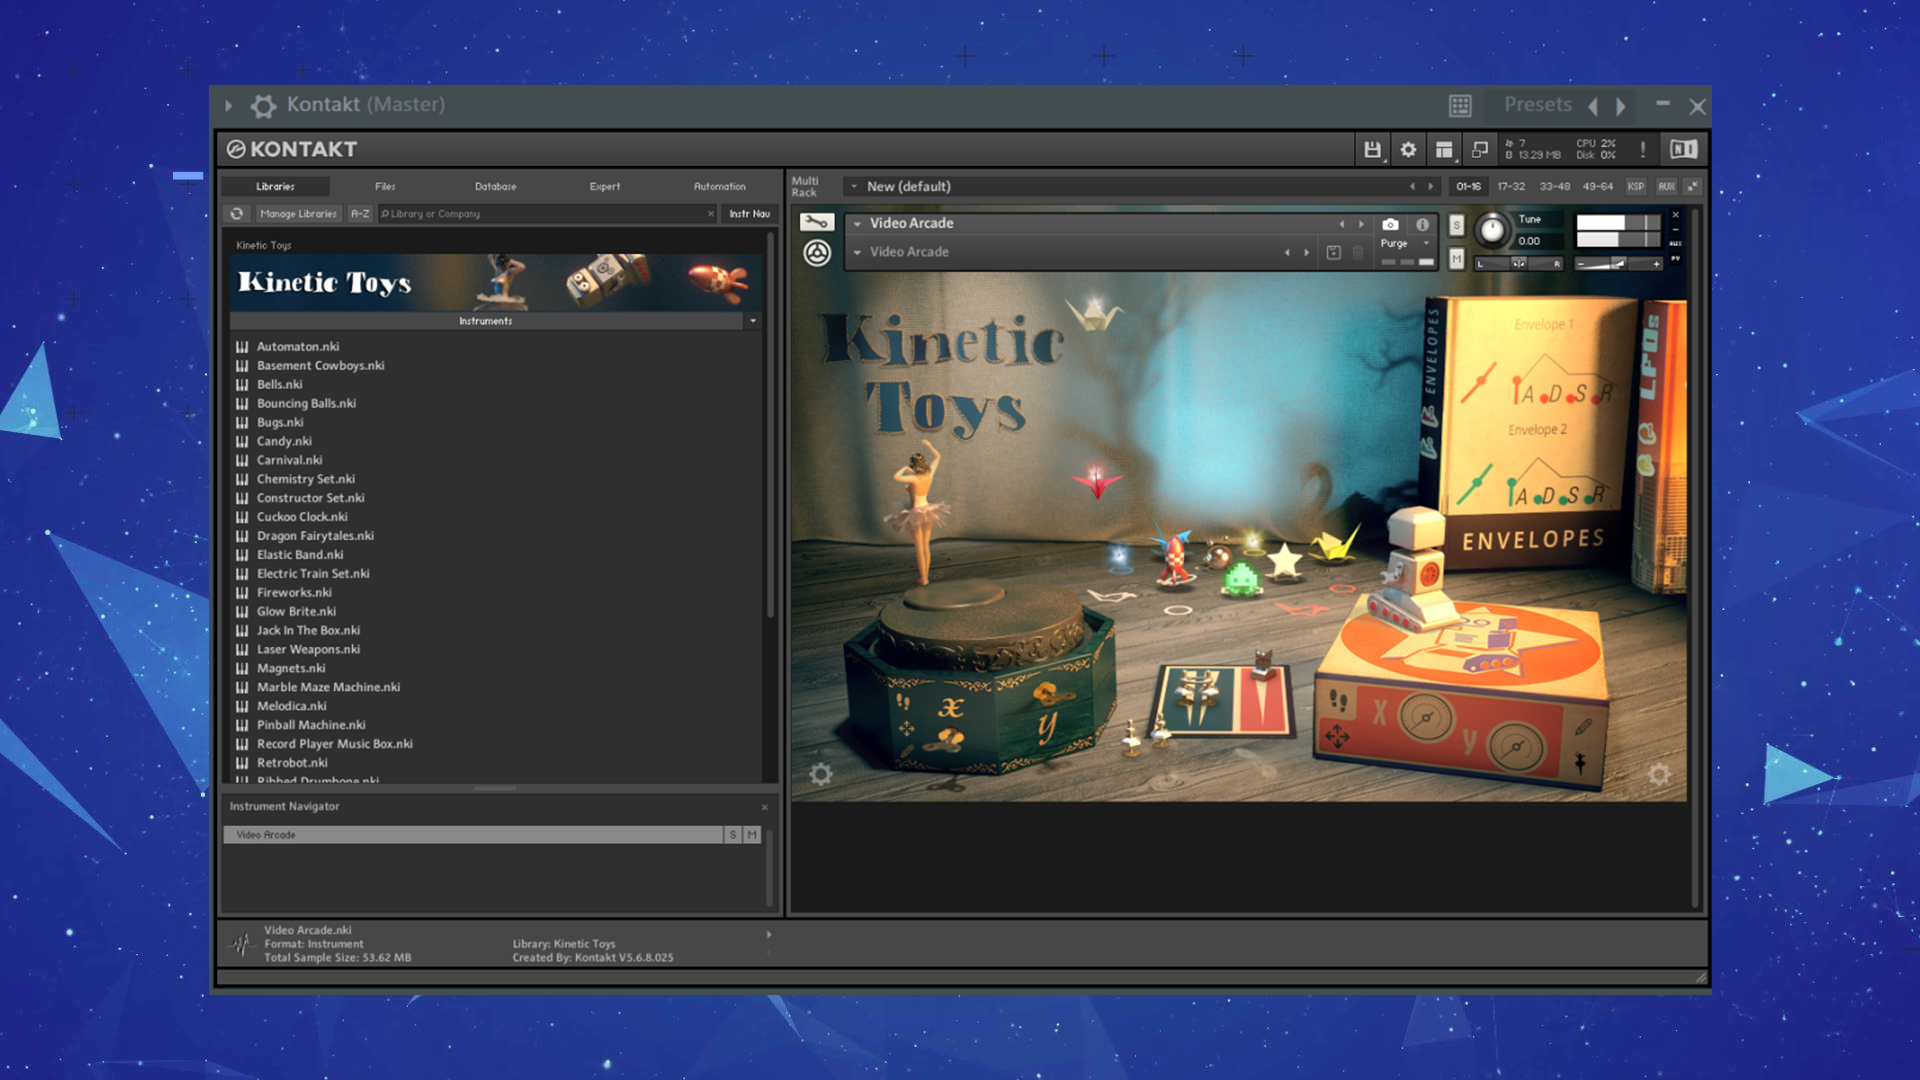Viewport: 1920px width, 1080px height.
Task: Select previous multi with left arrow in rack header
Action: click(x=1412, y=186)
